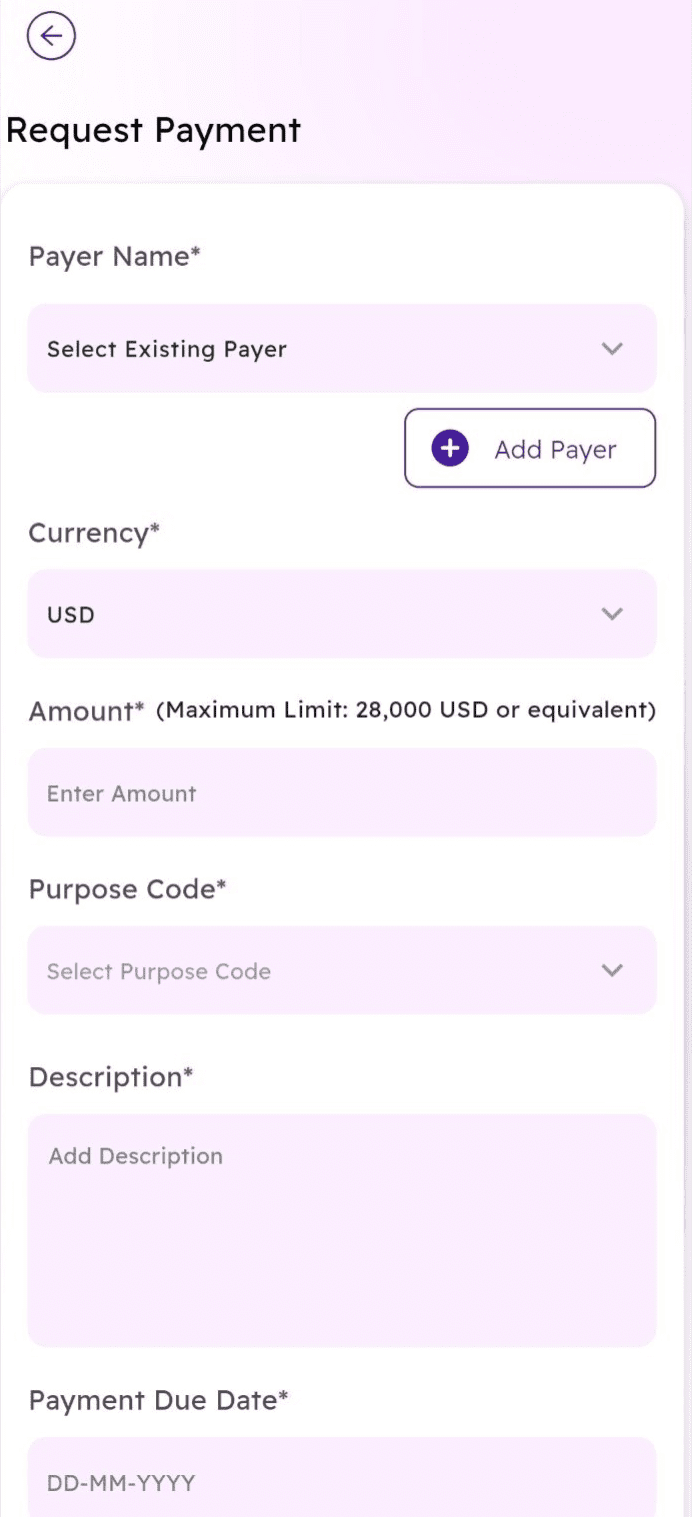This screenshot has width=692, height=1517.
Task: Go back using the arrow icon
Action: point(51,37)
